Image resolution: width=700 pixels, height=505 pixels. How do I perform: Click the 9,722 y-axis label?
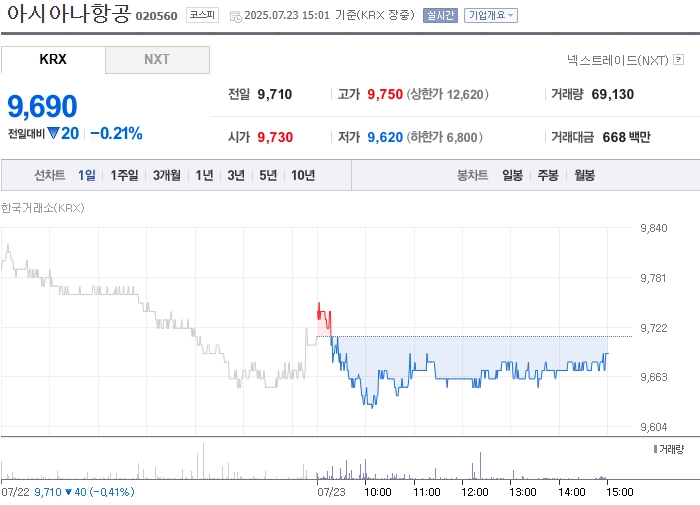[654, 328]
